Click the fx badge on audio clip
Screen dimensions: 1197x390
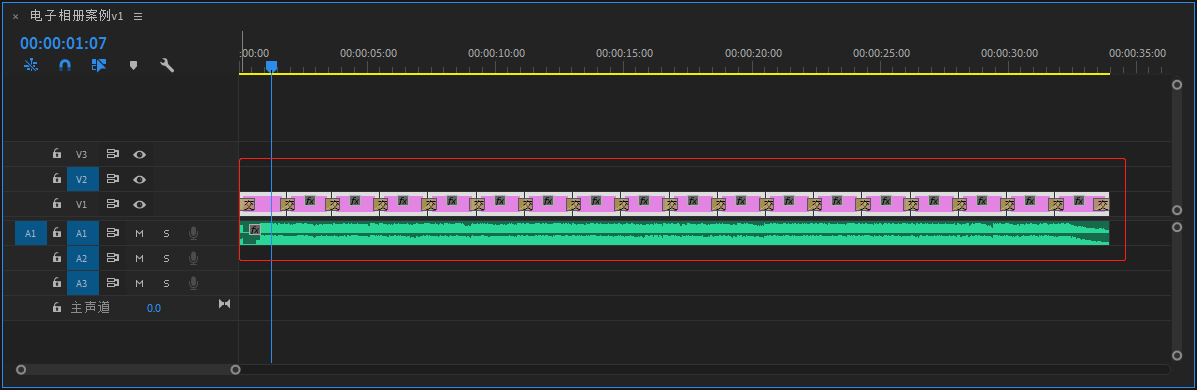[x=255, y=229]
